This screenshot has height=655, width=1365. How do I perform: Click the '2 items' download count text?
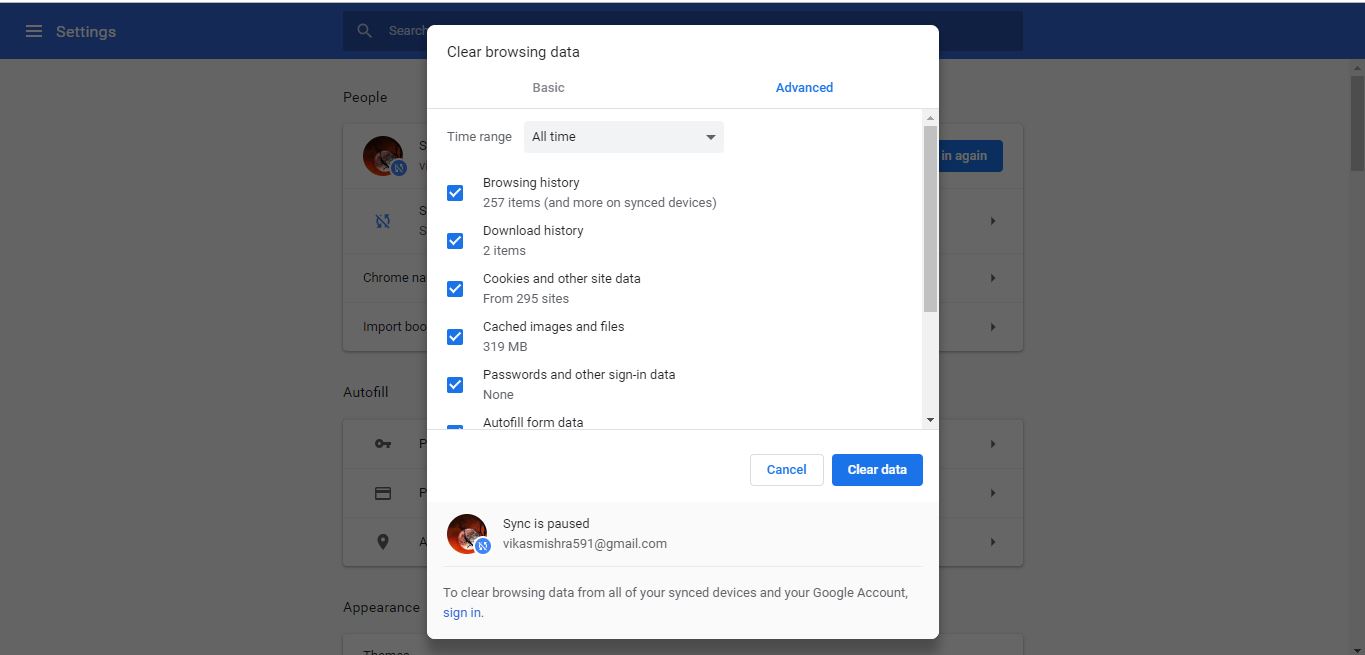pos(504,251)
